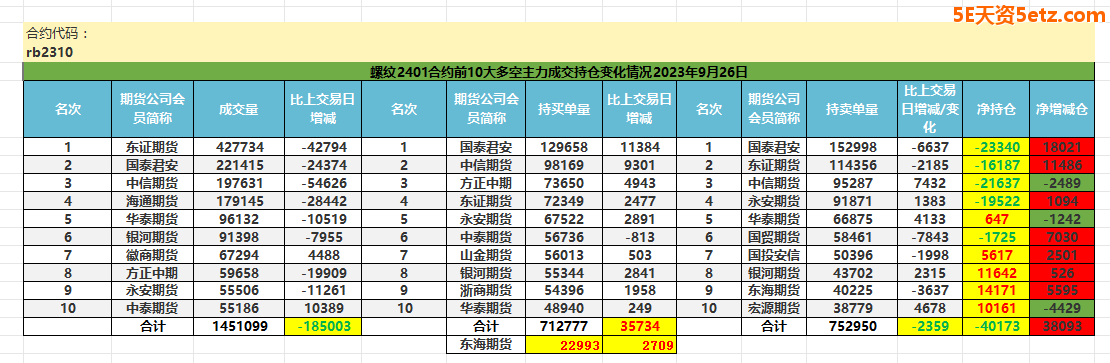Select the cell containing rb2310
Screen dimensions: 1110x363
[x=50, y=52]
